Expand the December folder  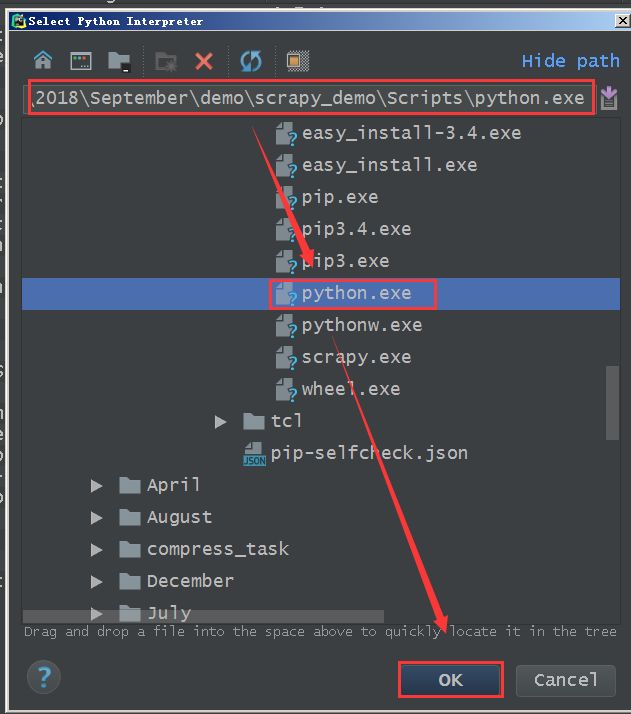point(96,581)
